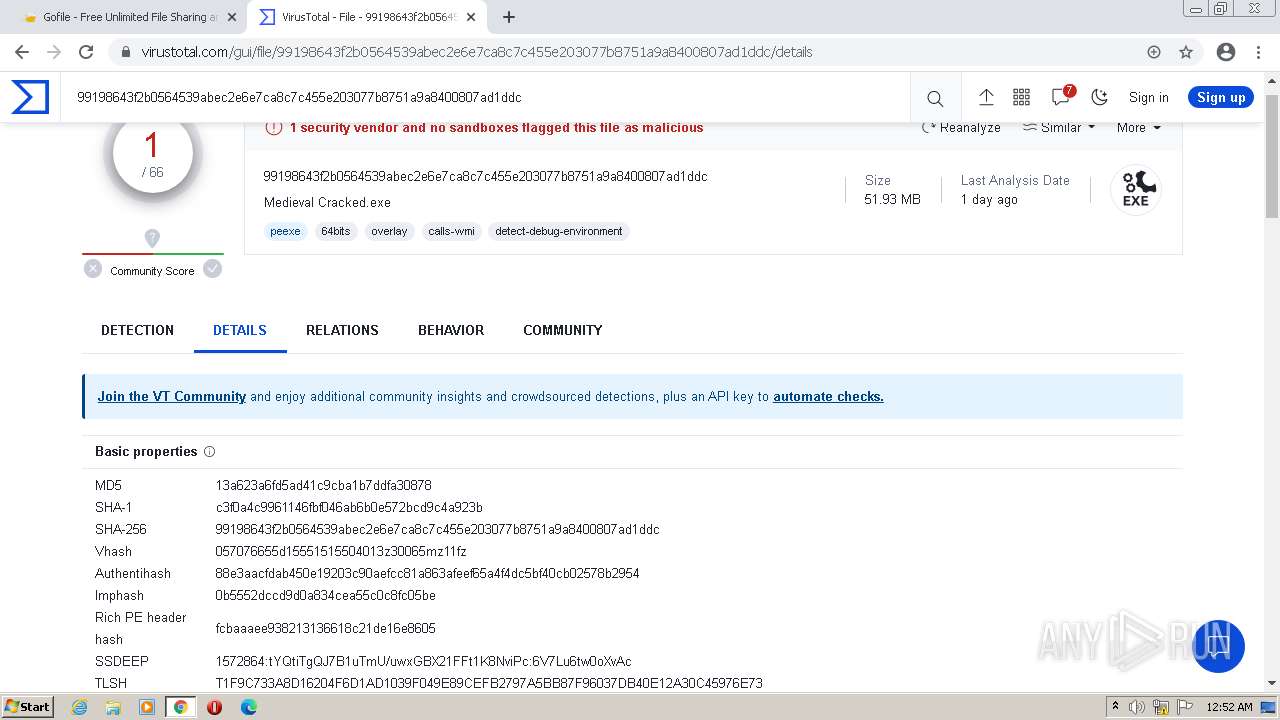Screen dimensions: 1280x720
Task: Click the automate checks link
Action: [828, 396]
